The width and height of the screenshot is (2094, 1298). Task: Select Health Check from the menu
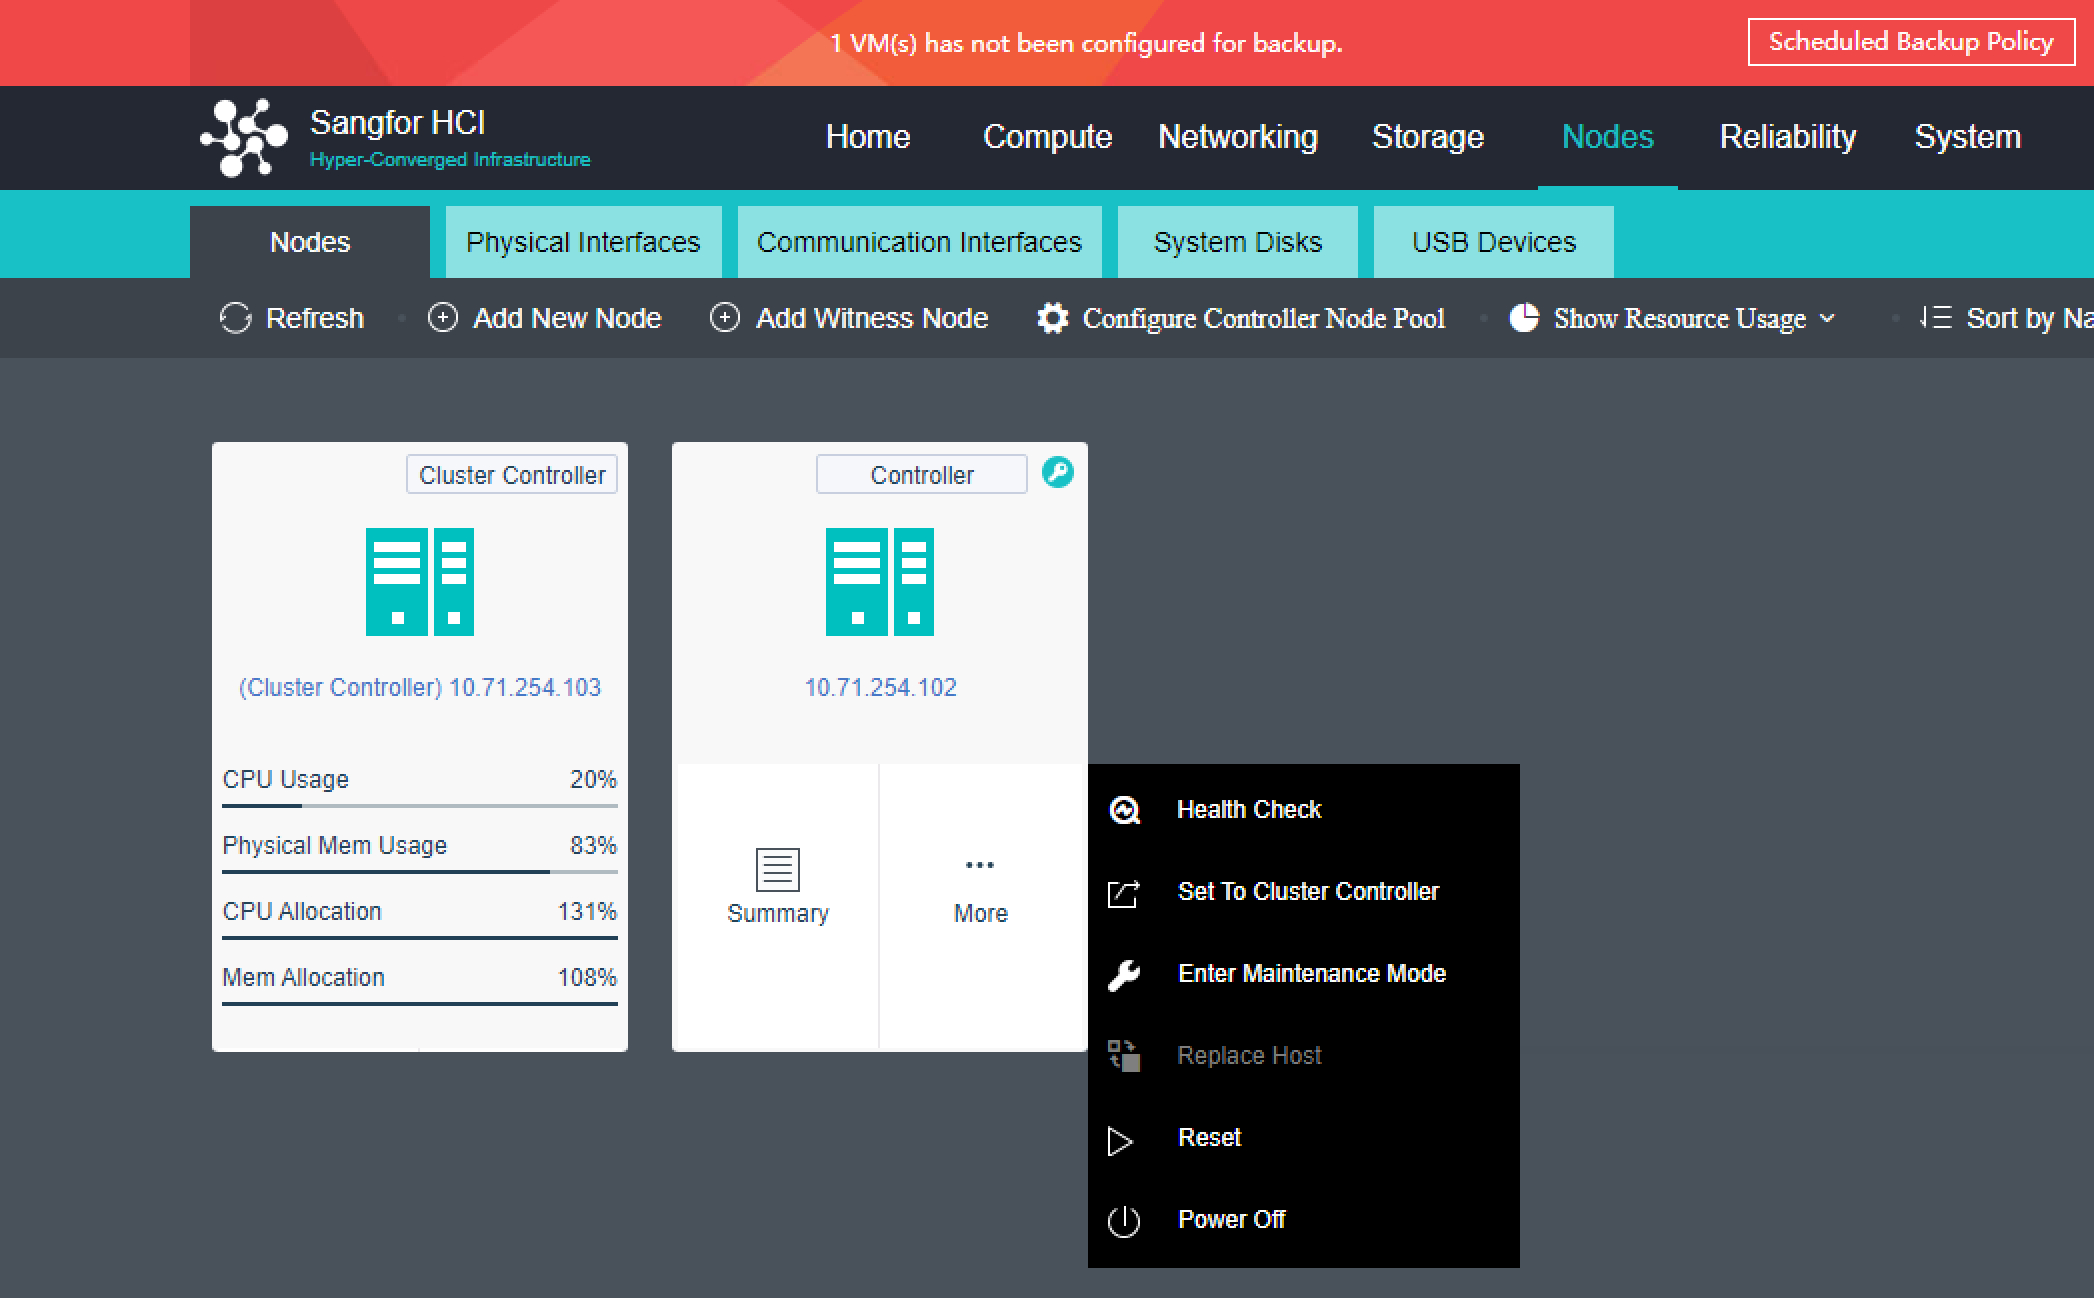click(1304, 810)
